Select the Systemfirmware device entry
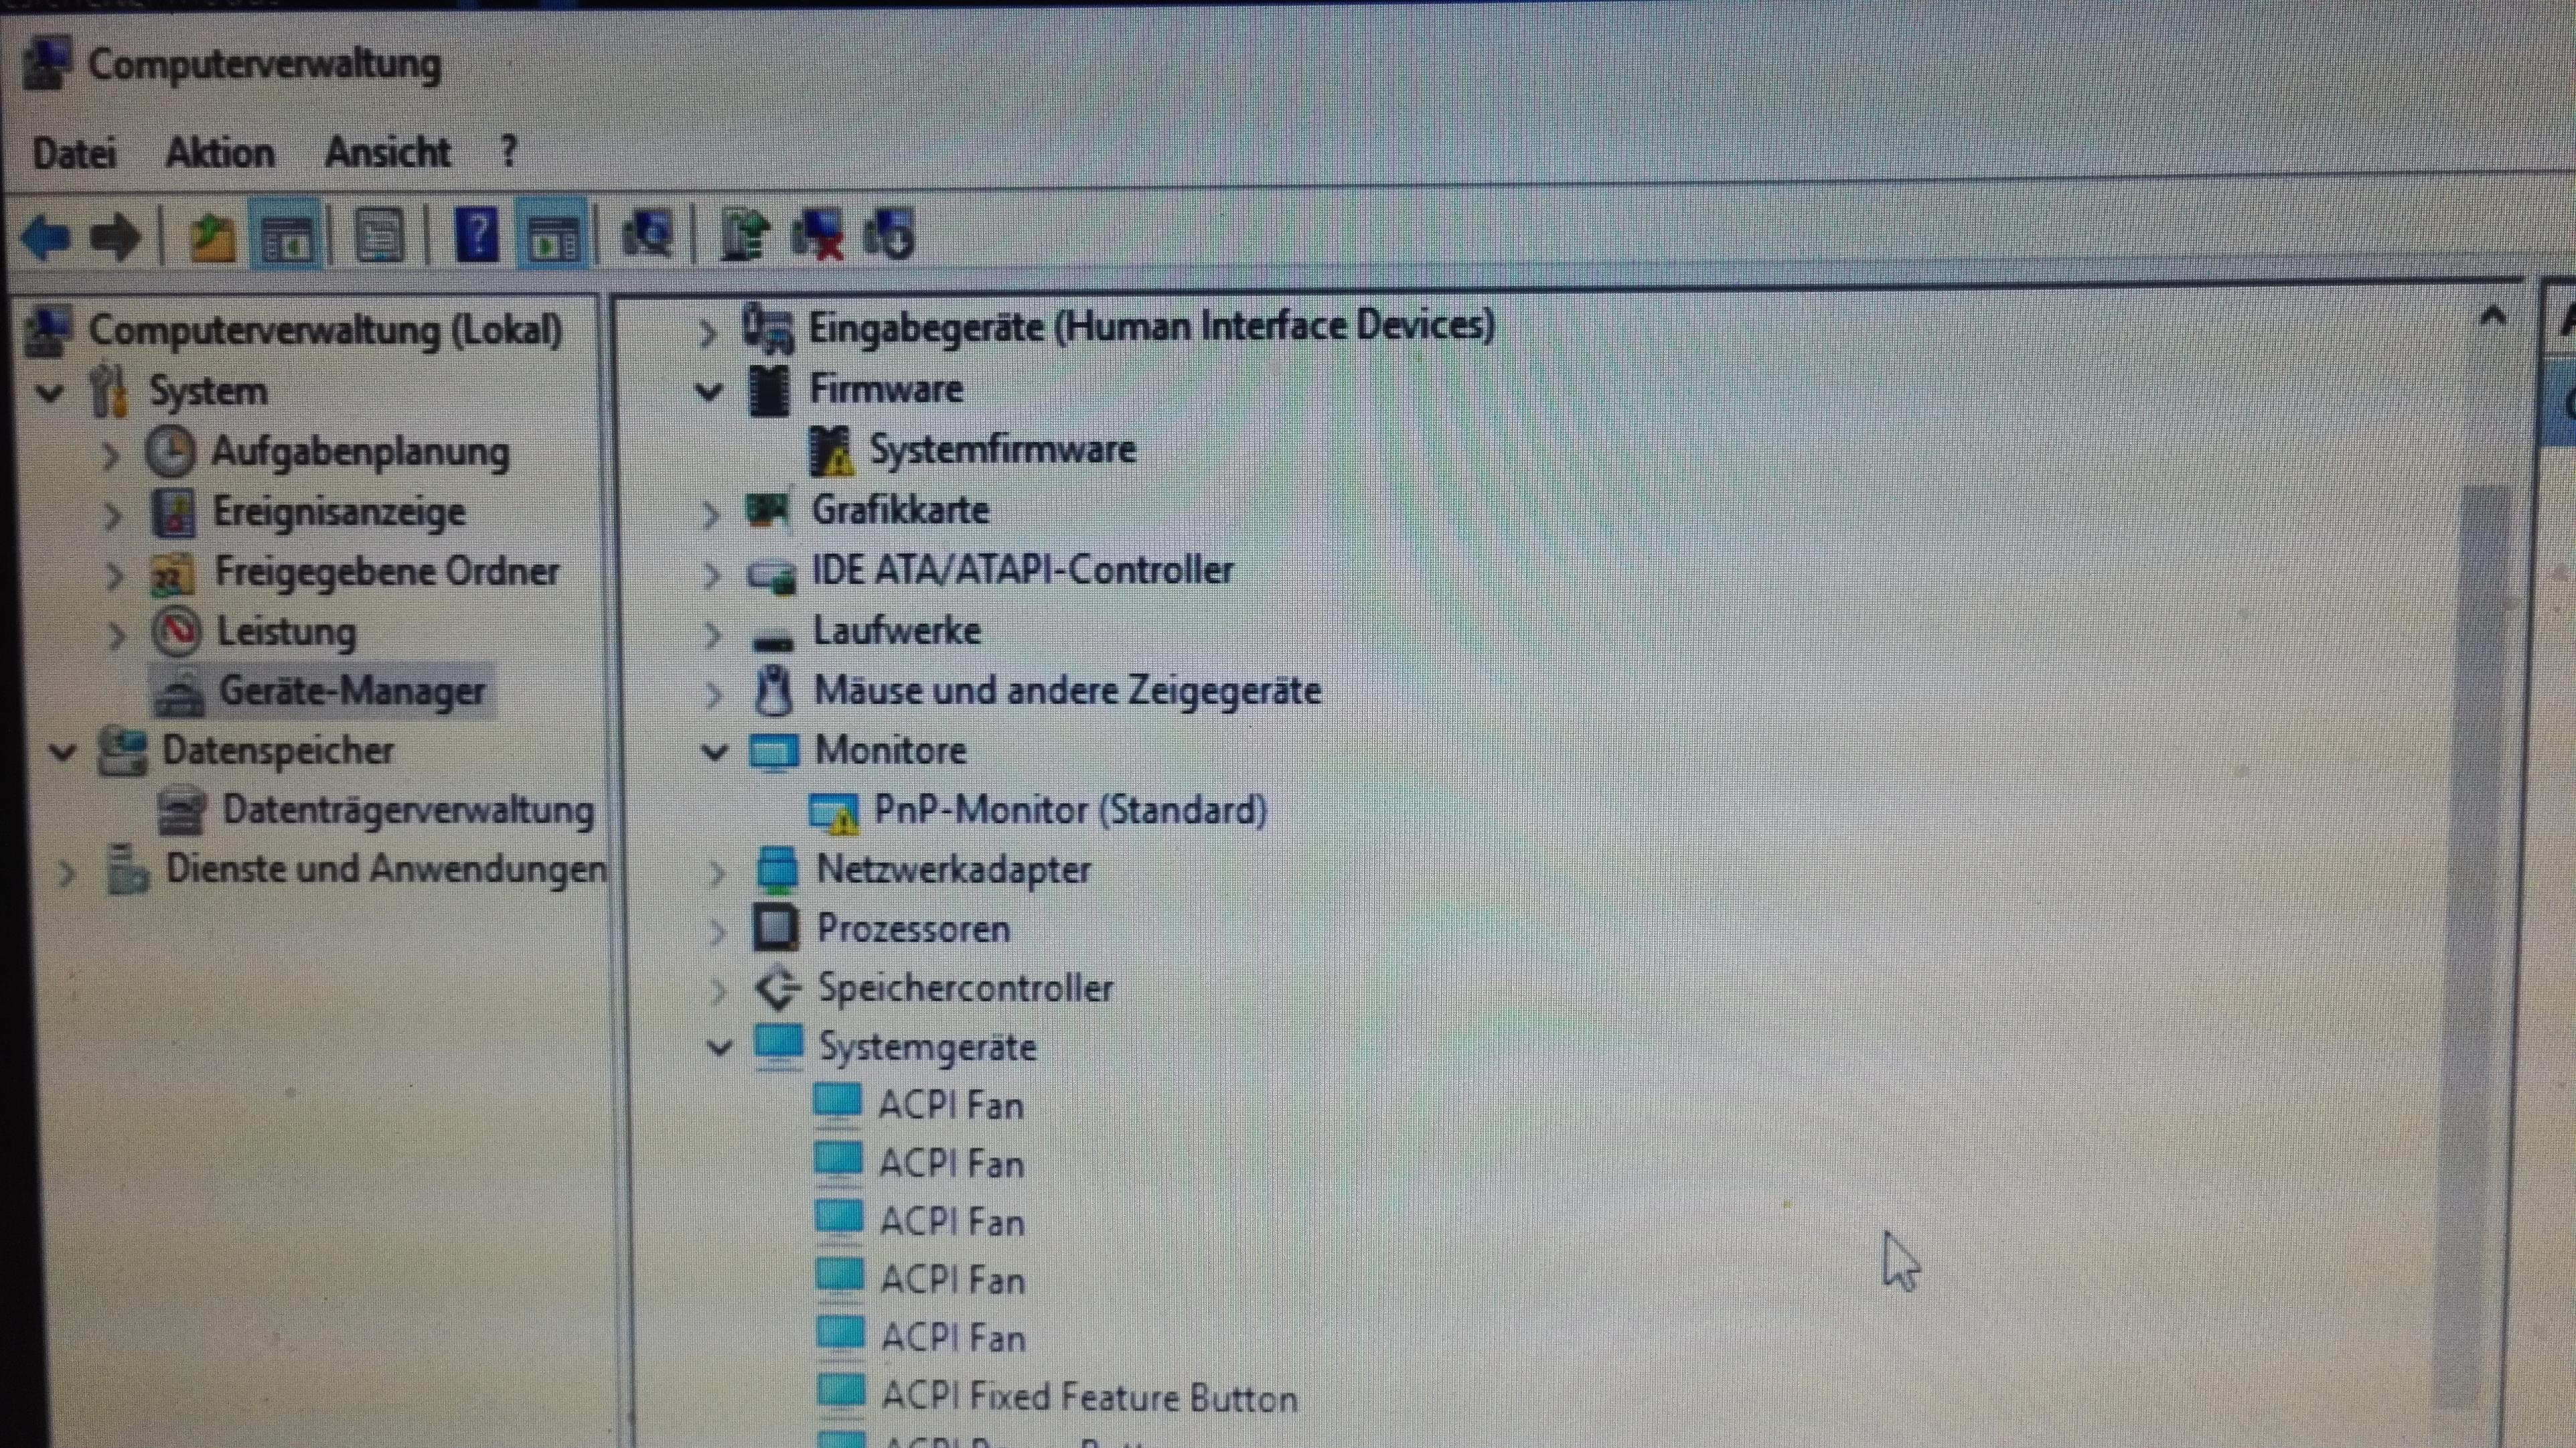Image resolution: width=2576 pixels, height=1448 pixels. tap(1001, 450)
